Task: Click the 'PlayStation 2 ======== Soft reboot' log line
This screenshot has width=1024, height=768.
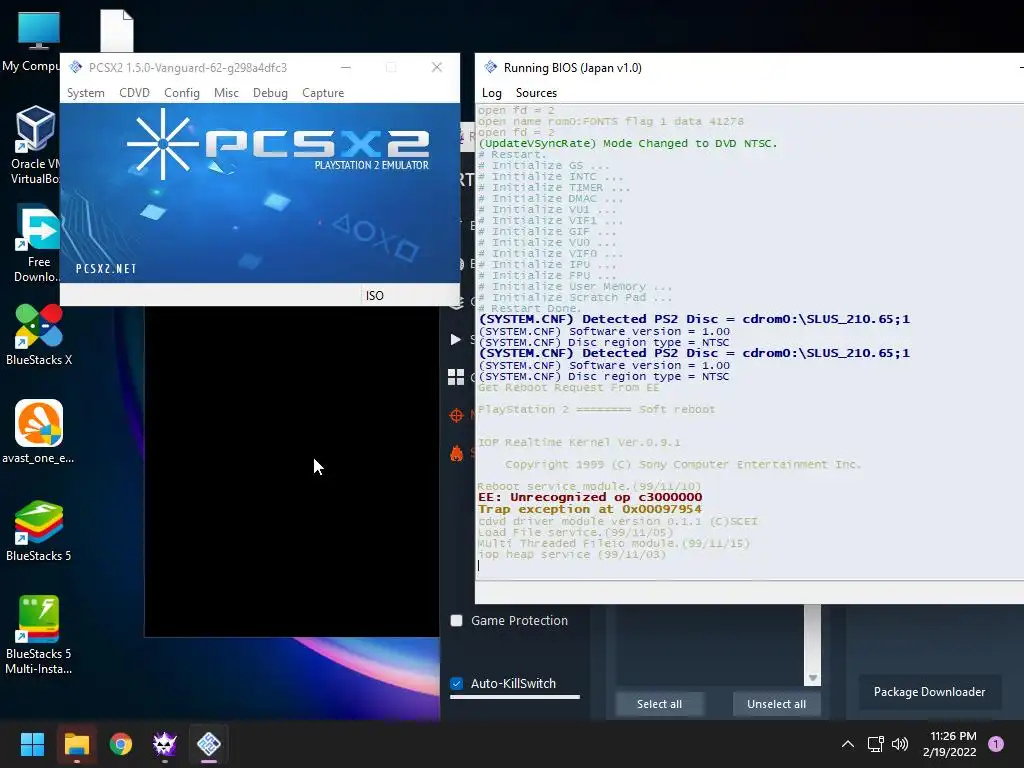Action: [x=596, y=409]
